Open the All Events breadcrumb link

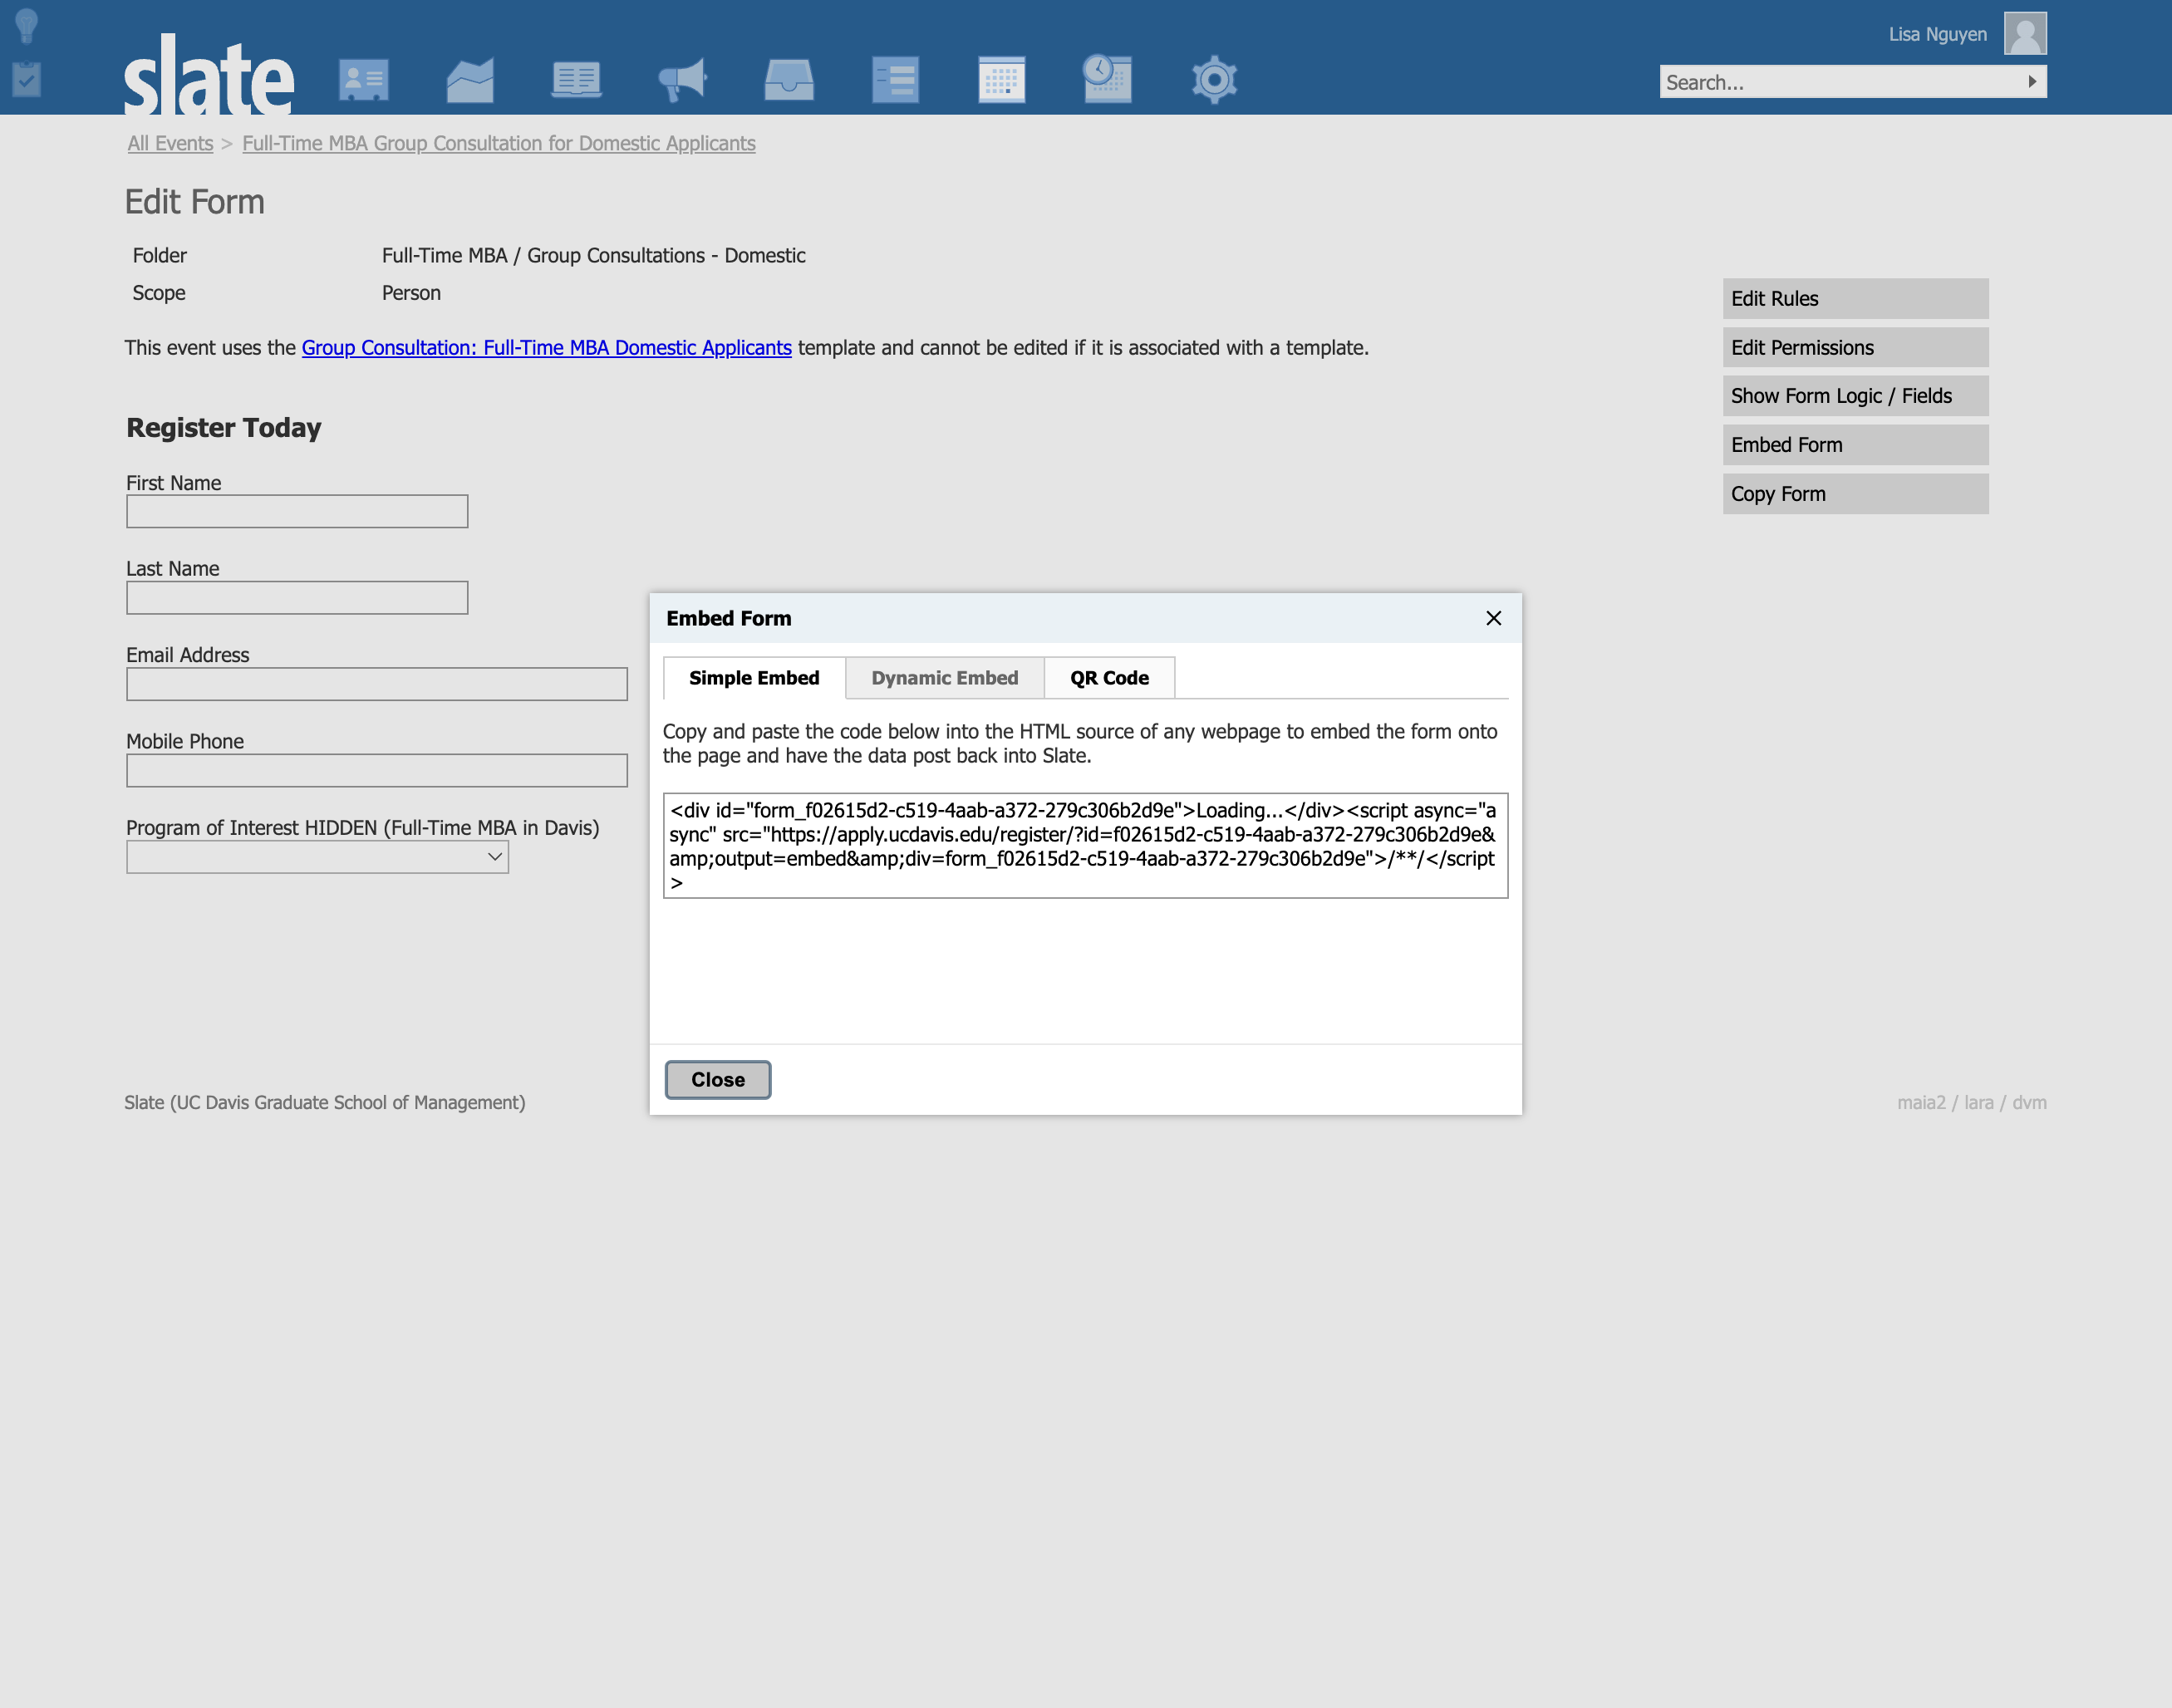tap(170, 143)
